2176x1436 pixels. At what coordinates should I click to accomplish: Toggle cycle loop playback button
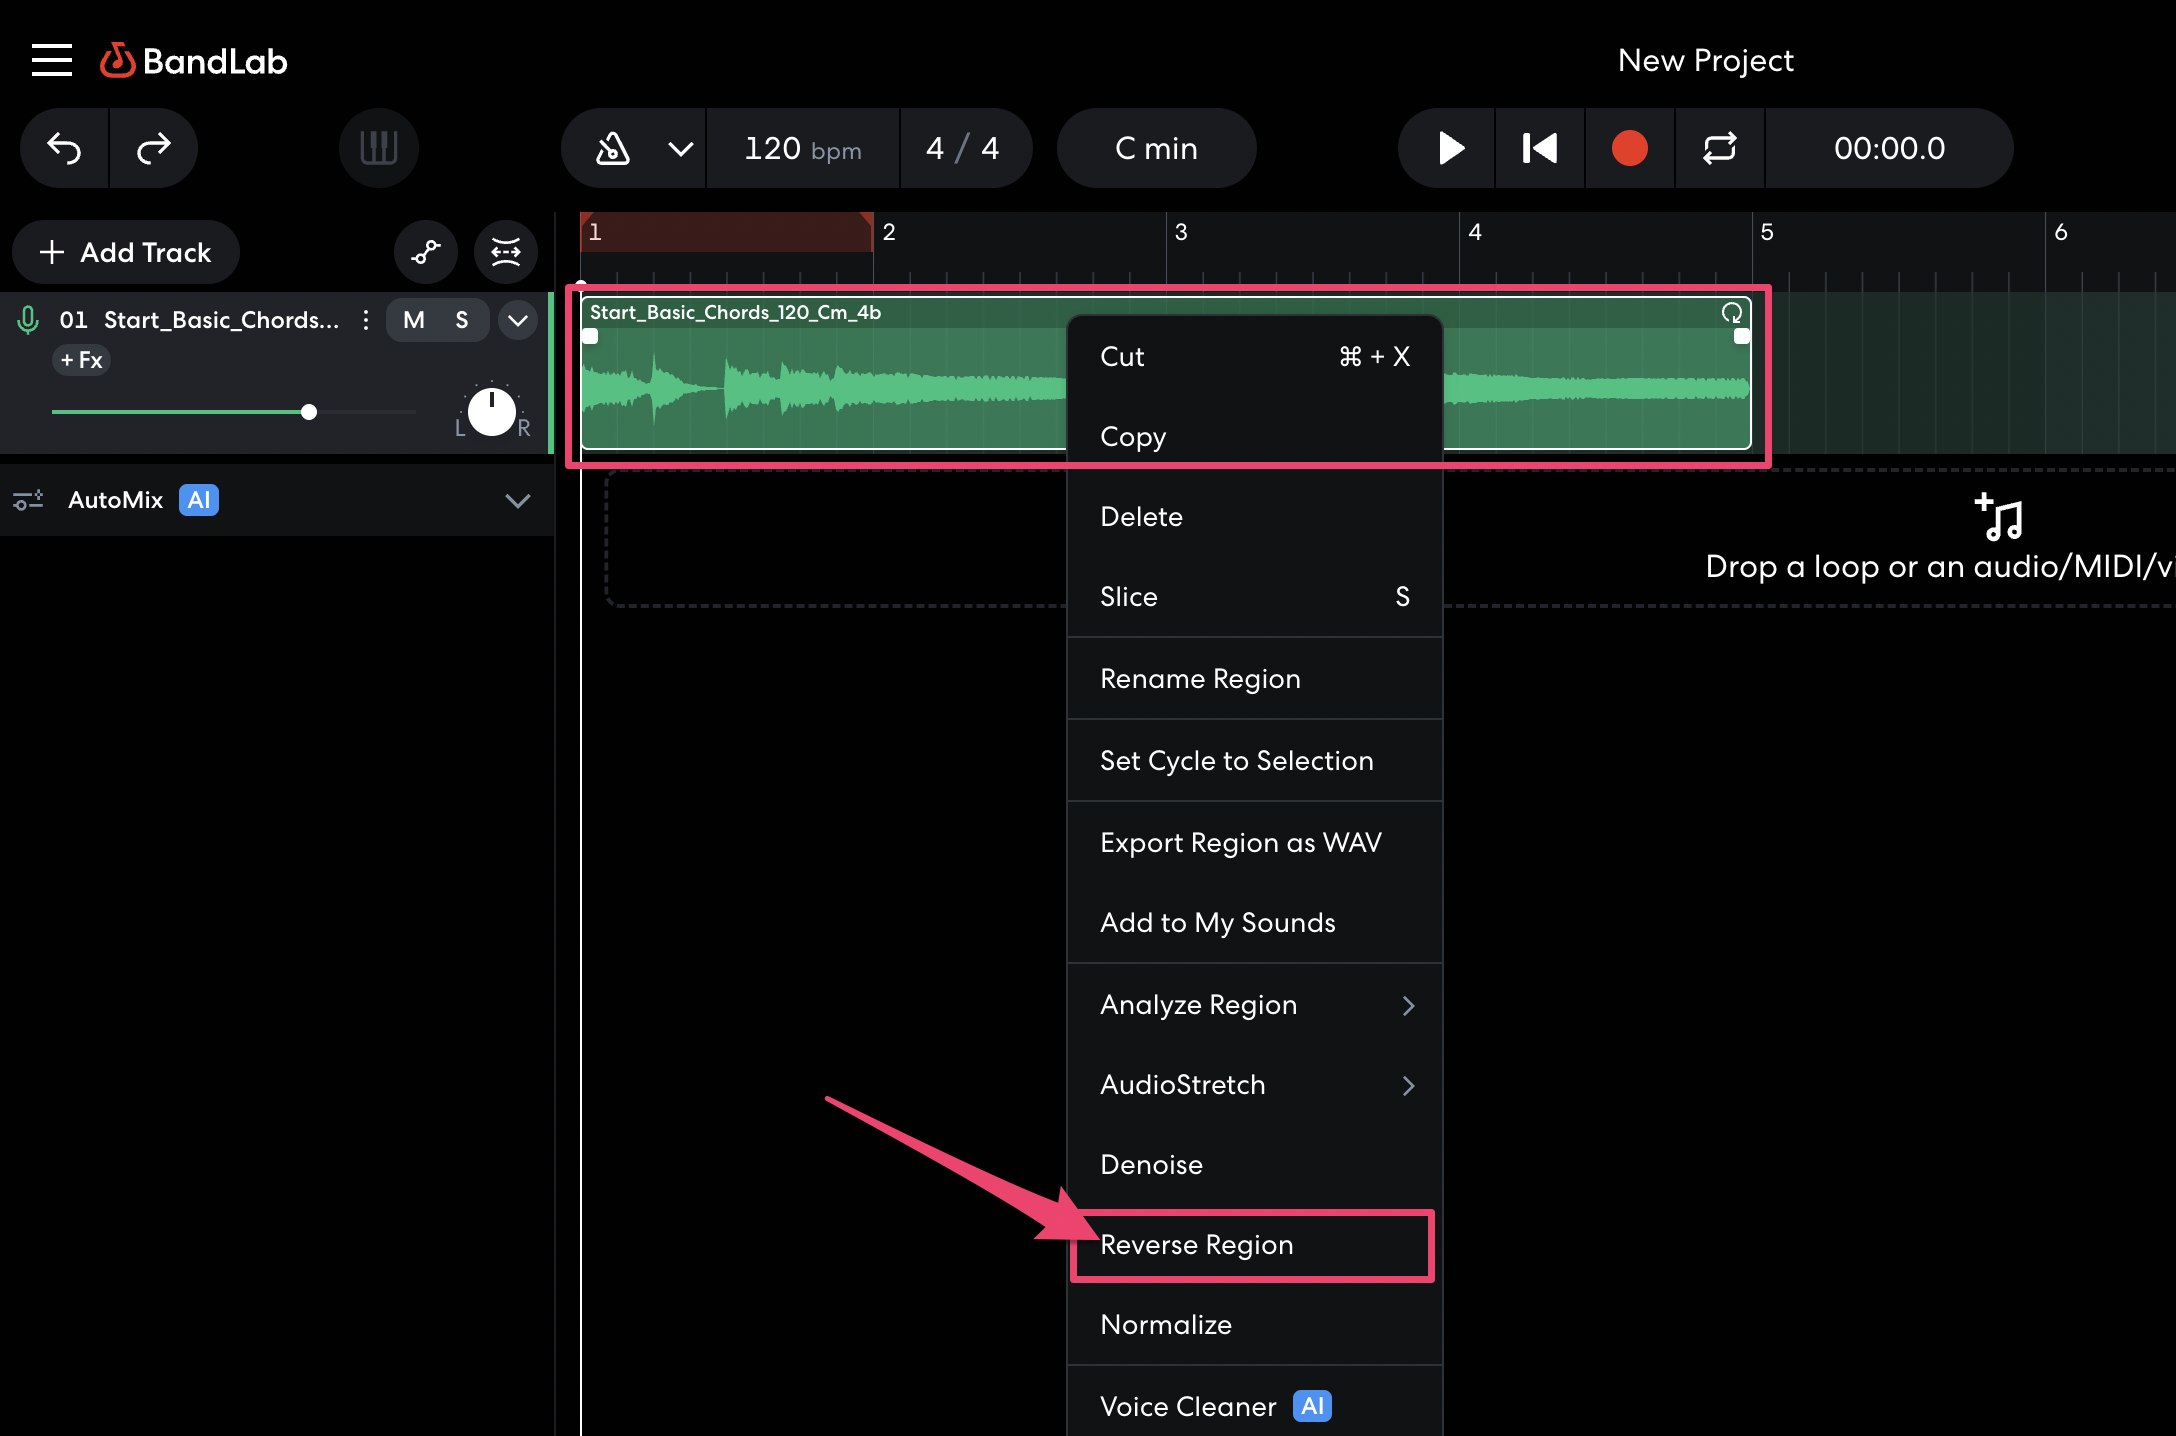pyautogui.click(x=1719, y=148)
